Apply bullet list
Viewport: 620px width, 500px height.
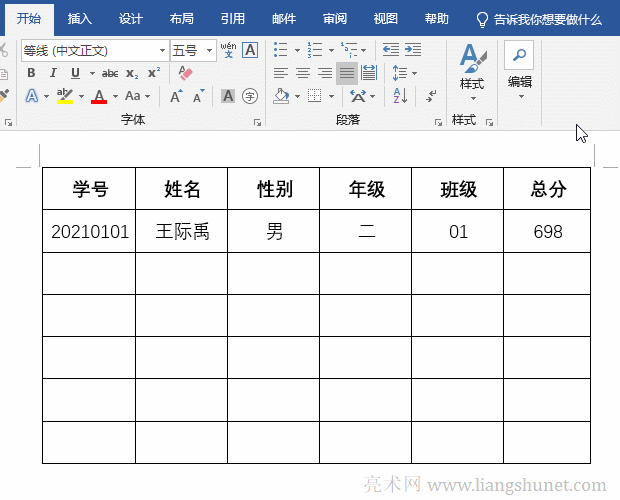(x=280, y=50)
